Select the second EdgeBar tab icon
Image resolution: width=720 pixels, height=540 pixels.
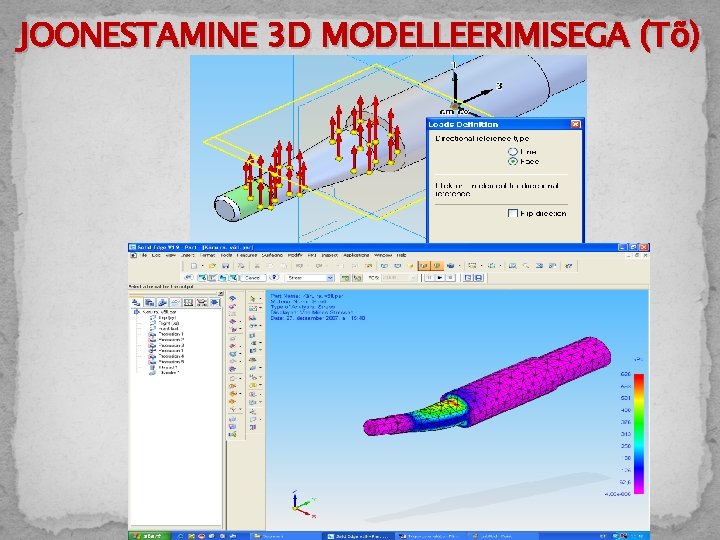149,303
